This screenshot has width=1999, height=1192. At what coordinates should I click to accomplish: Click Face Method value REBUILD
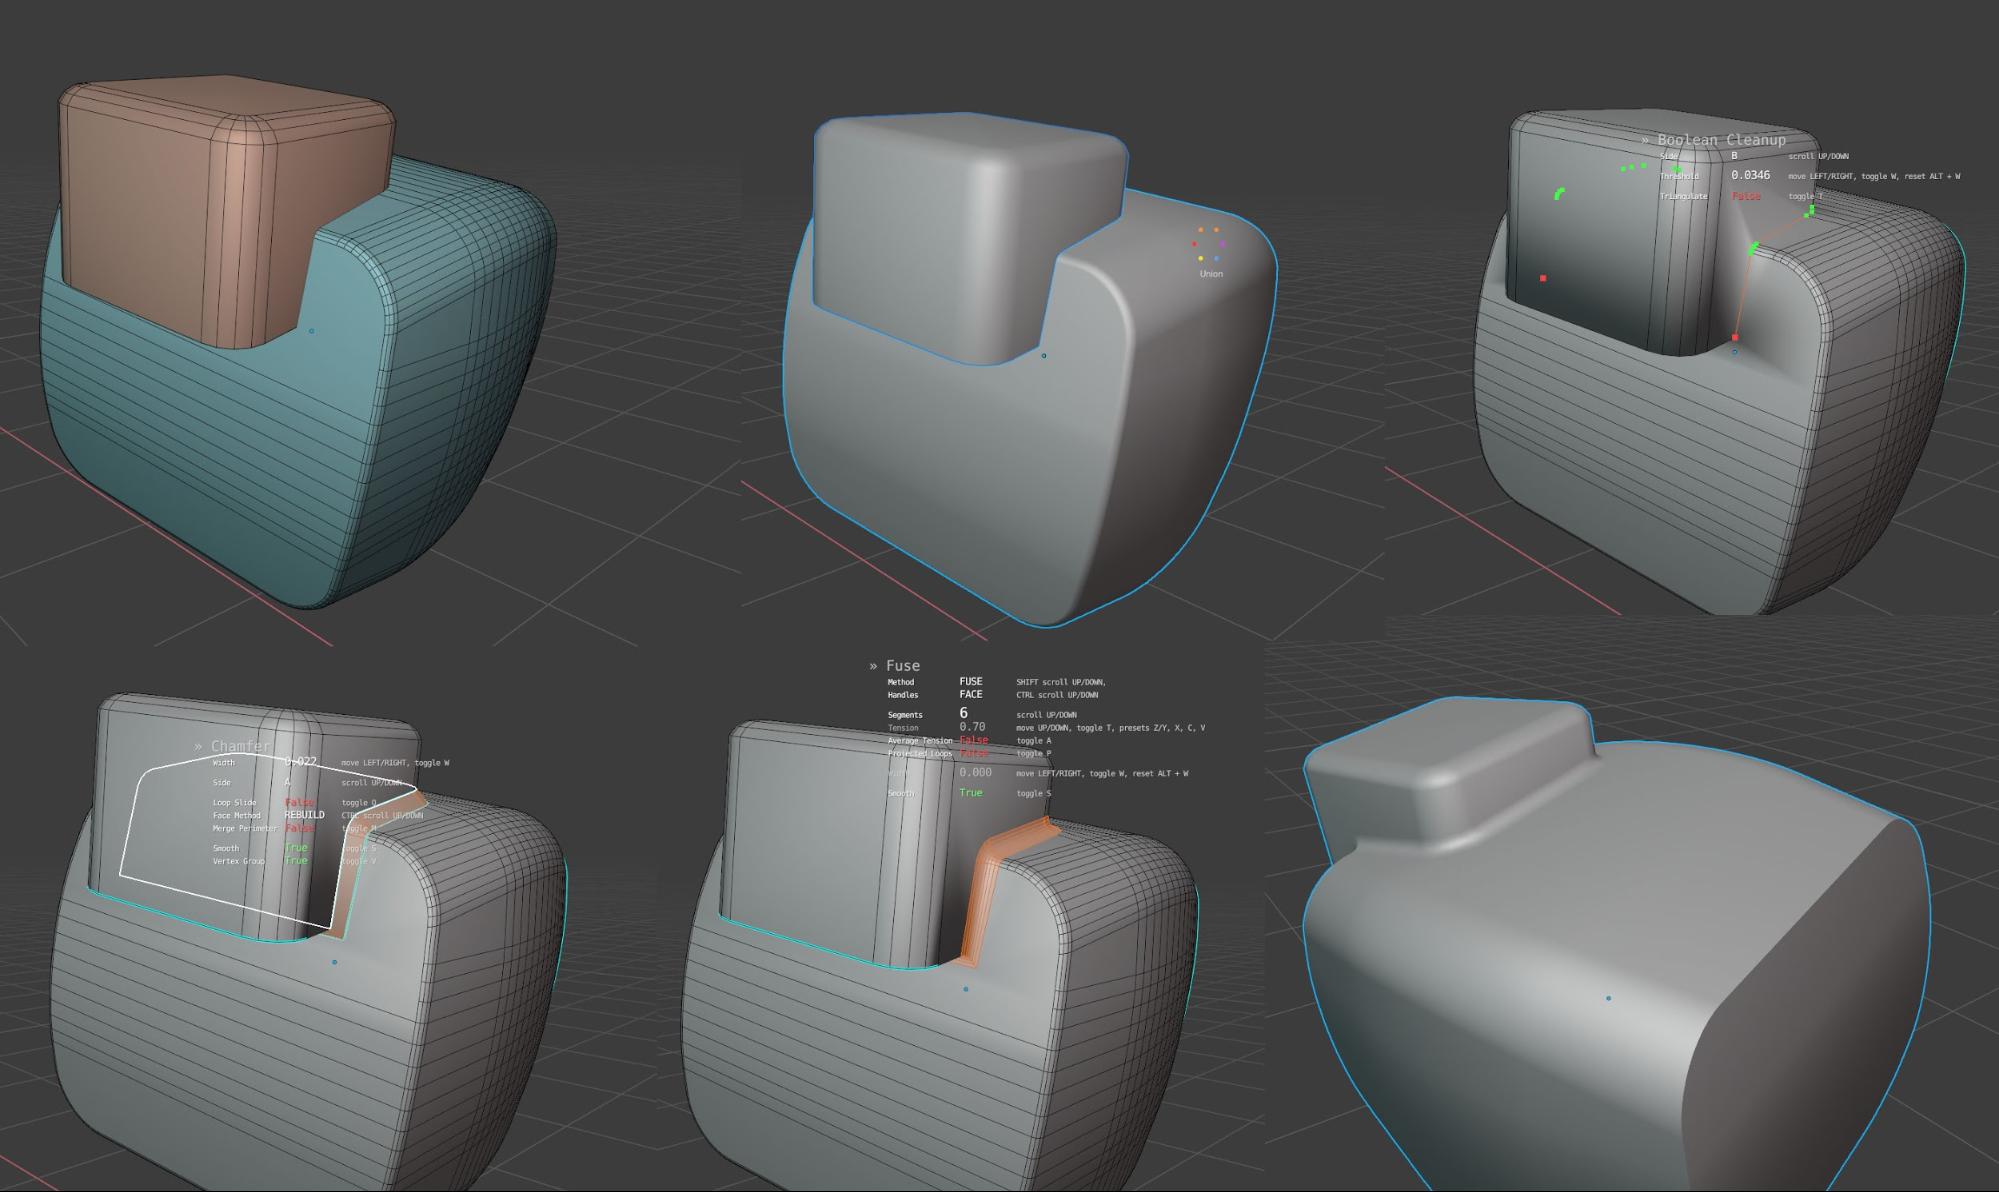pyautogui.click(x=304, y=815)
